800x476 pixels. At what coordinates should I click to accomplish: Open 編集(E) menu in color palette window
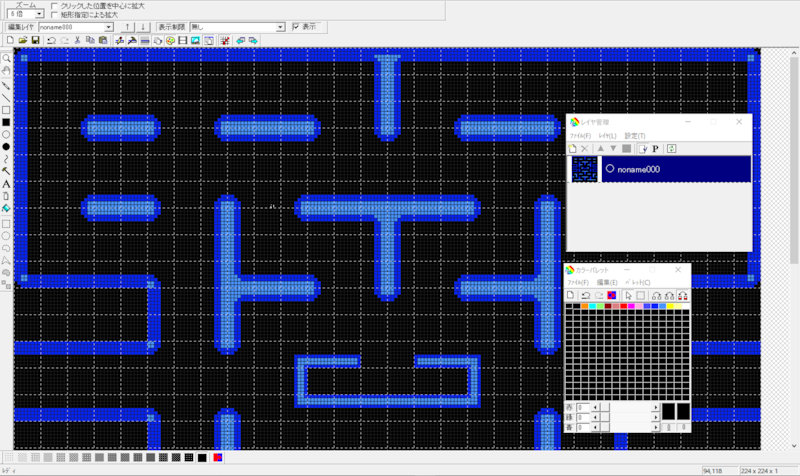tap(607, 283)
